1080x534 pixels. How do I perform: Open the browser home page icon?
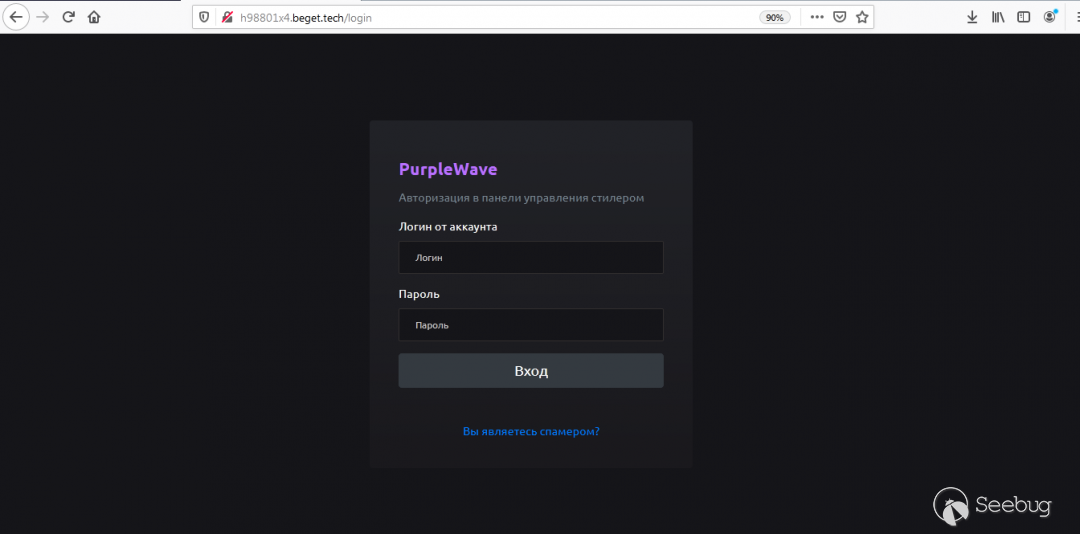[x=94, y=17]
